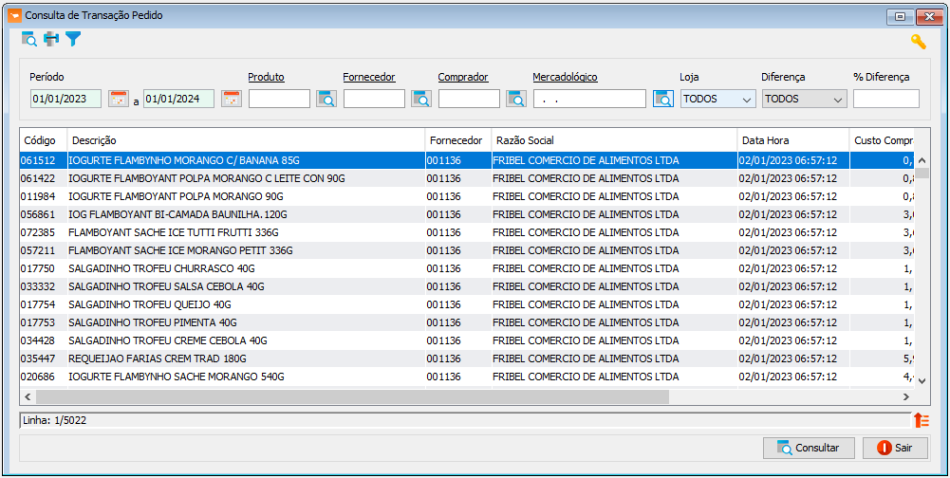The height and width of the screenshot is (478, 950).
Task: Open calendar picker for start date 01/01/2023
Action: click(x=118, y=99)
